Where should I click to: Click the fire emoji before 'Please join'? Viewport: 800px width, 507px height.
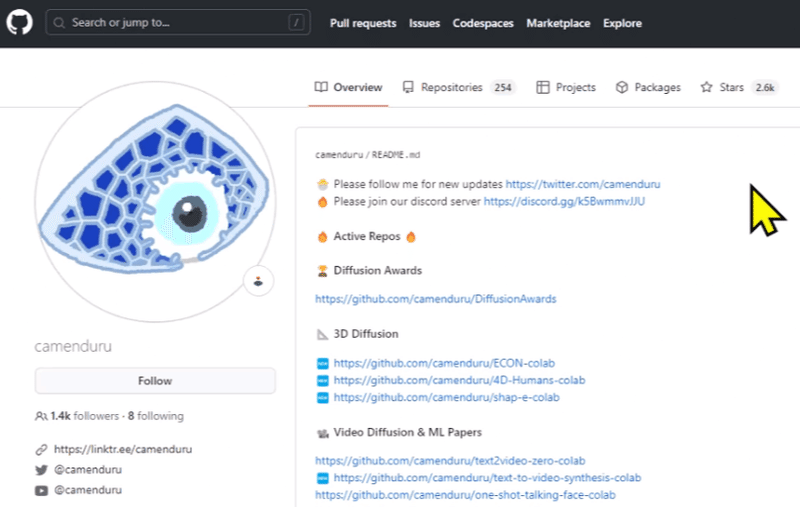point(322,202)
